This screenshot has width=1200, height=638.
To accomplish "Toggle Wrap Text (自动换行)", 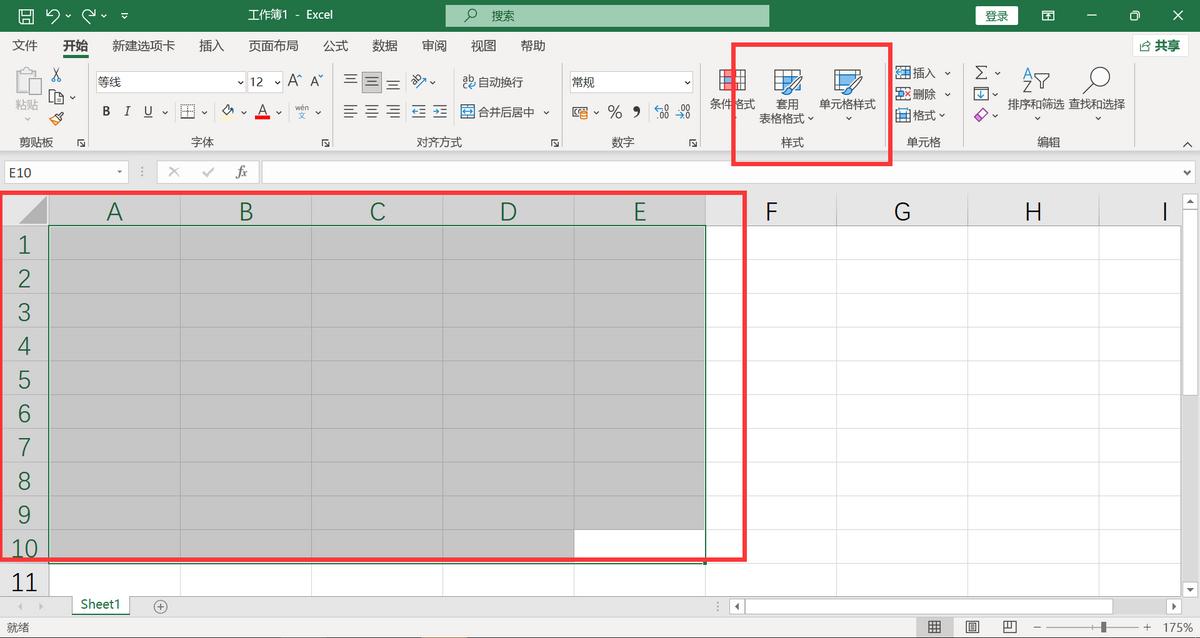I will (493, 82).
